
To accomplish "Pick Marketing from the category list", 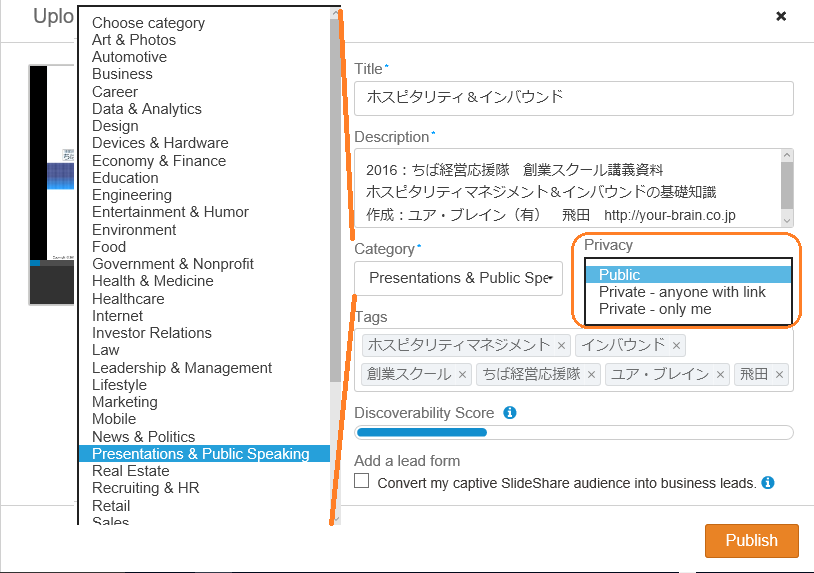I will [x=125, y=402].
